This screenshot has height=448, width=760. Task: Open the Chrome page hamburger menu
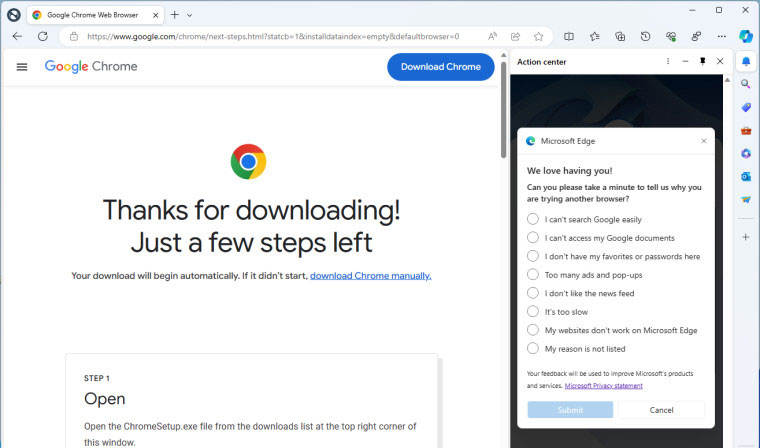[x=22, y=67]
